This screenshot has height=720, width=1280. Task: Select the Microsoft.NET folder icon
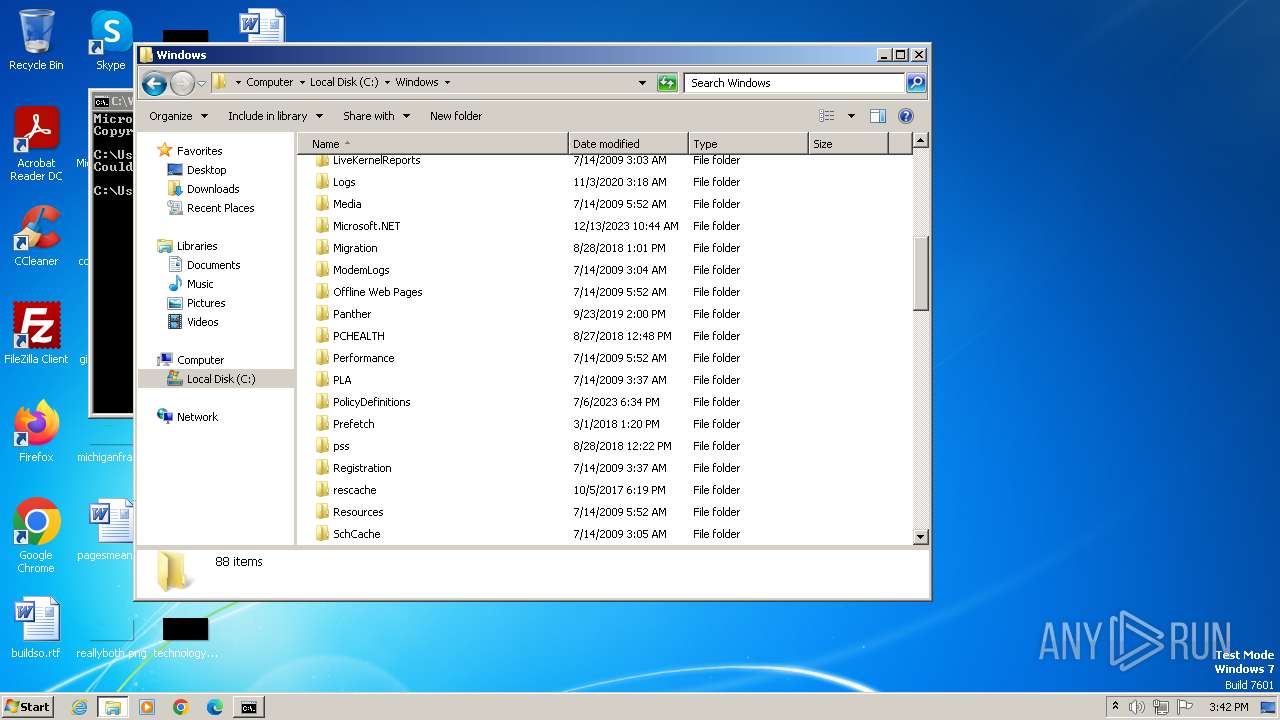[x=322, y=226]
